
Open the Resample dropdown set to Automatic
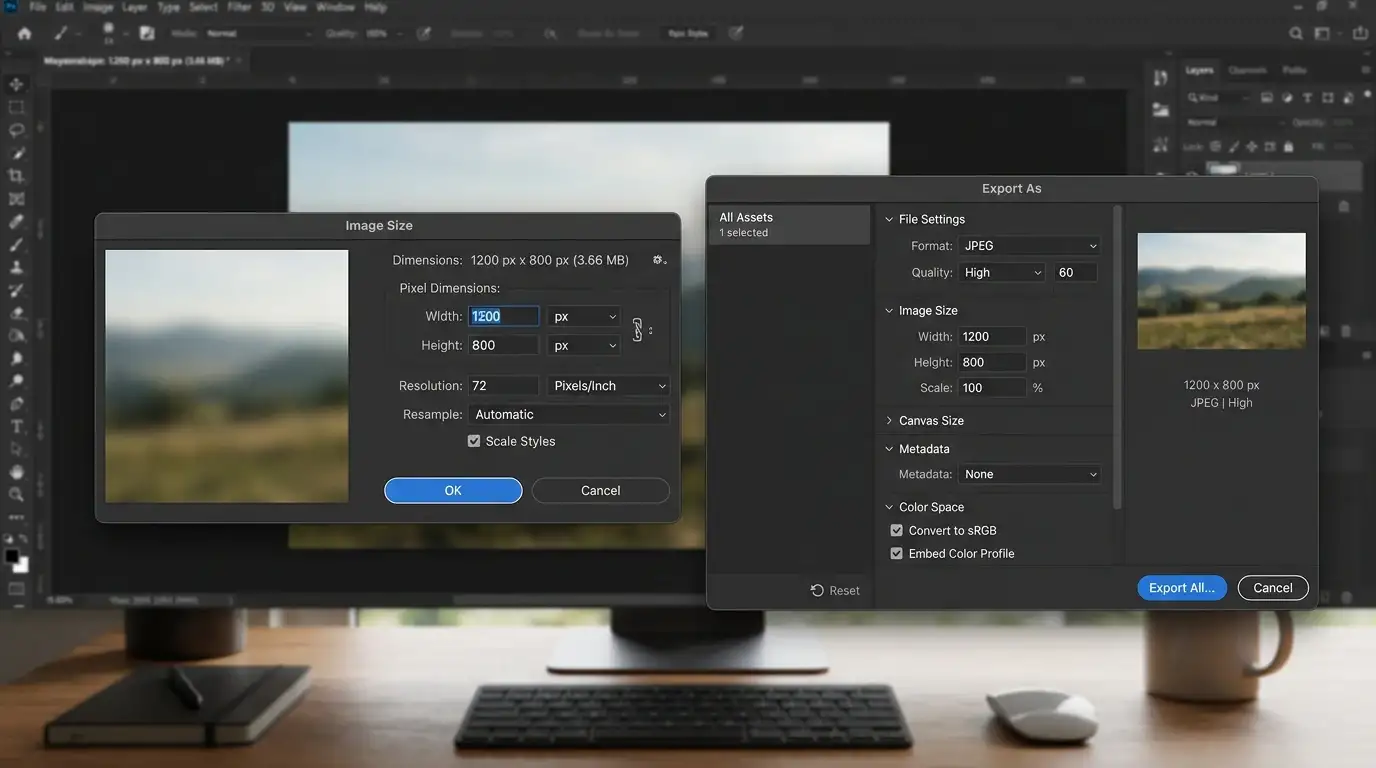[568, 414]
